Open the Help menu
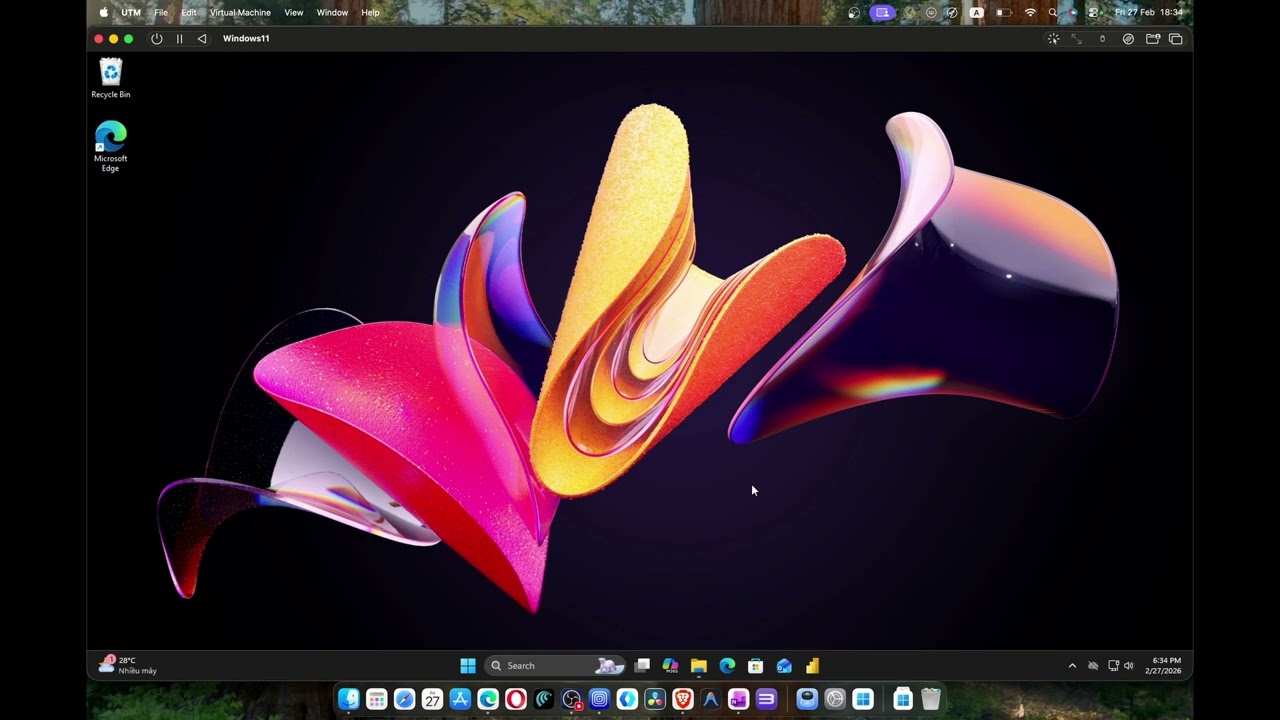The width and height of the screenshot is (1280, 720). tap(370, 13)
